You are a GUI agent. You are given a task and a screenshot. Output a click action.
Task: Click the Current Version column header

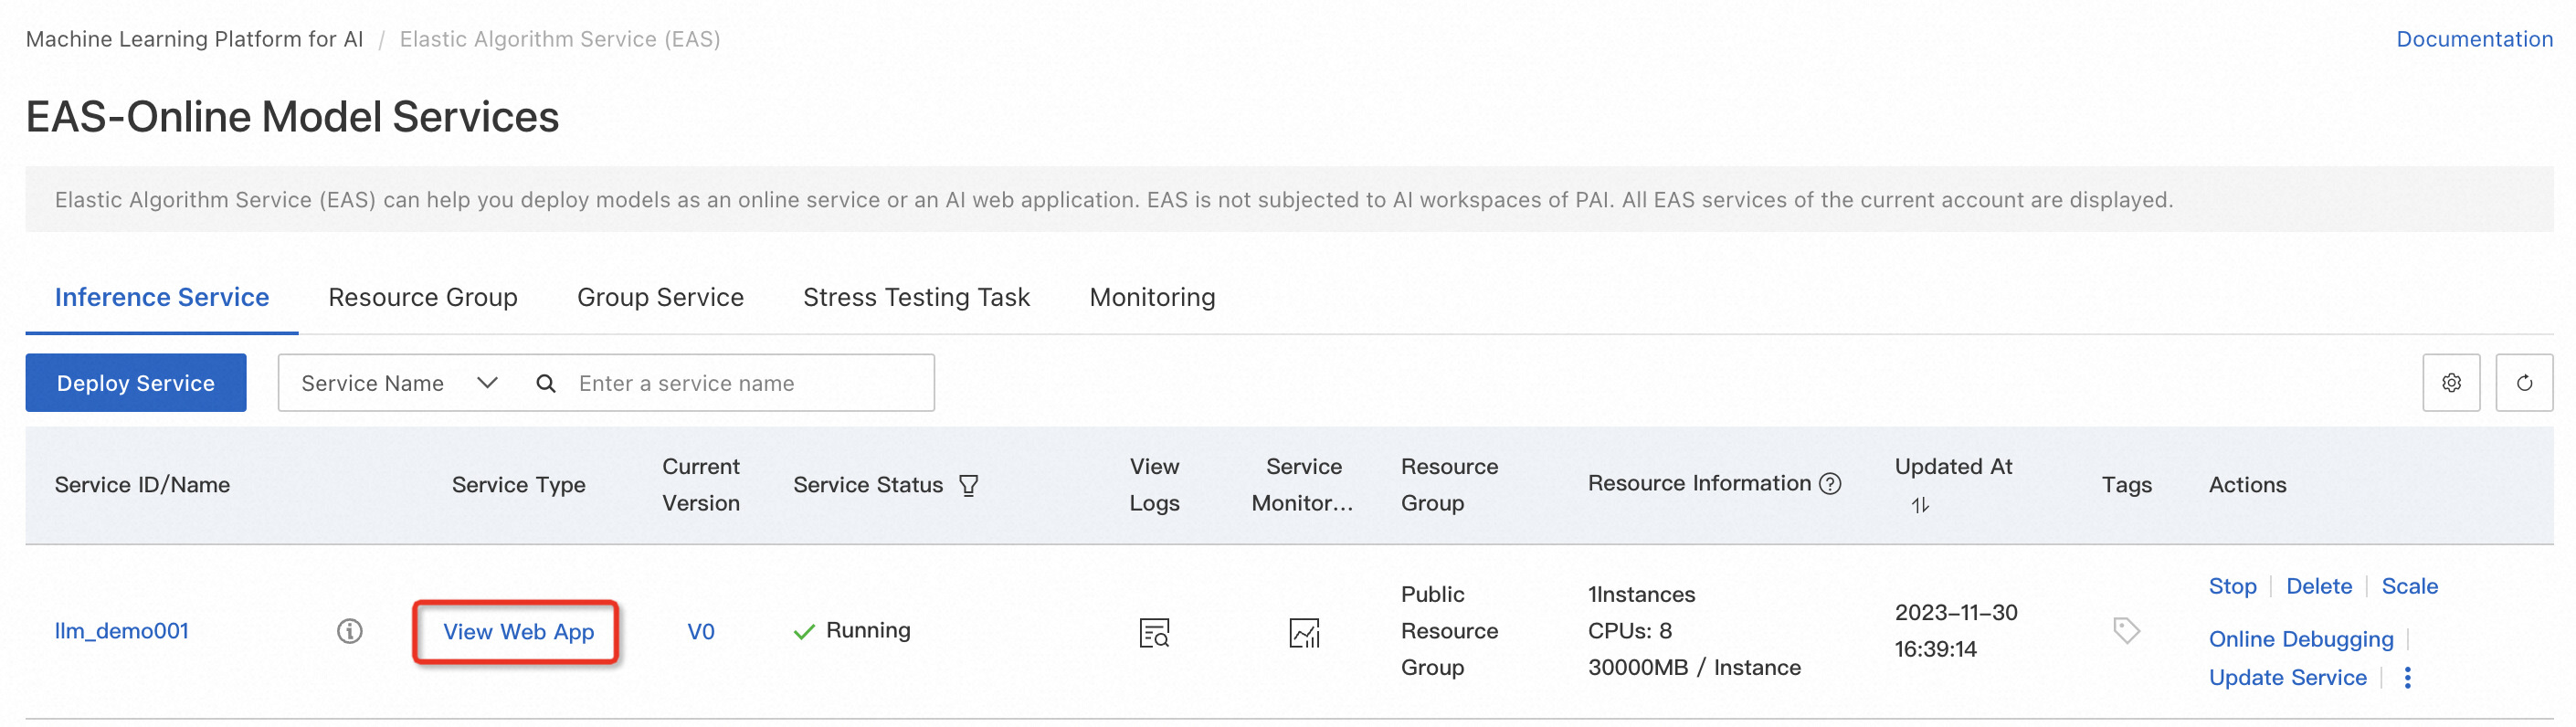pos(701,485)
